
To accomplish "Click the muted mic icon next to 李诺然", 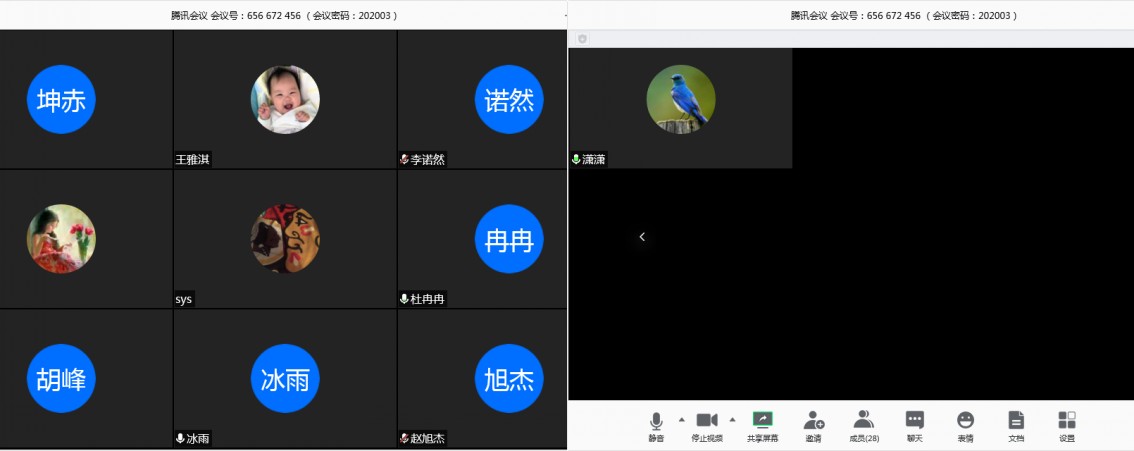I will [404, 159].
